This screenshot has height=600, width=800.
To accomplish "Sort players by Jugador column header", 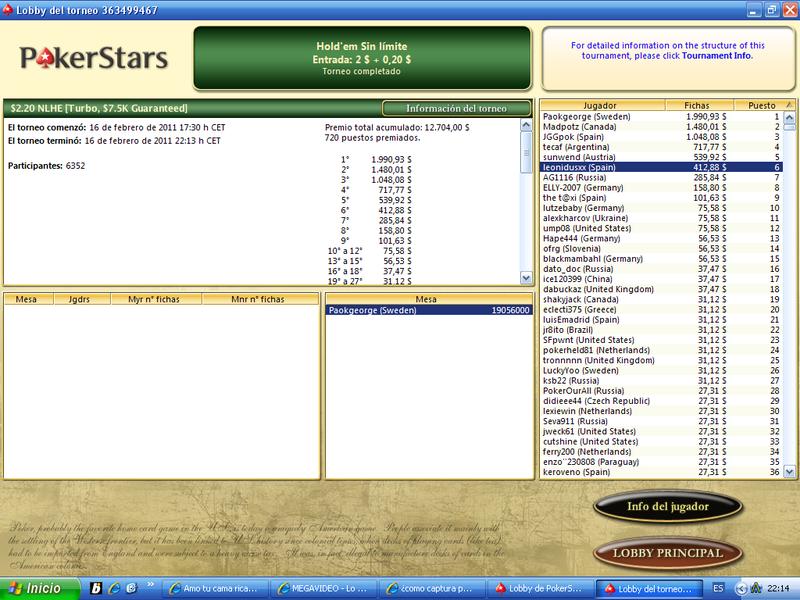I will pyautogui.click(x=603, y=105).
